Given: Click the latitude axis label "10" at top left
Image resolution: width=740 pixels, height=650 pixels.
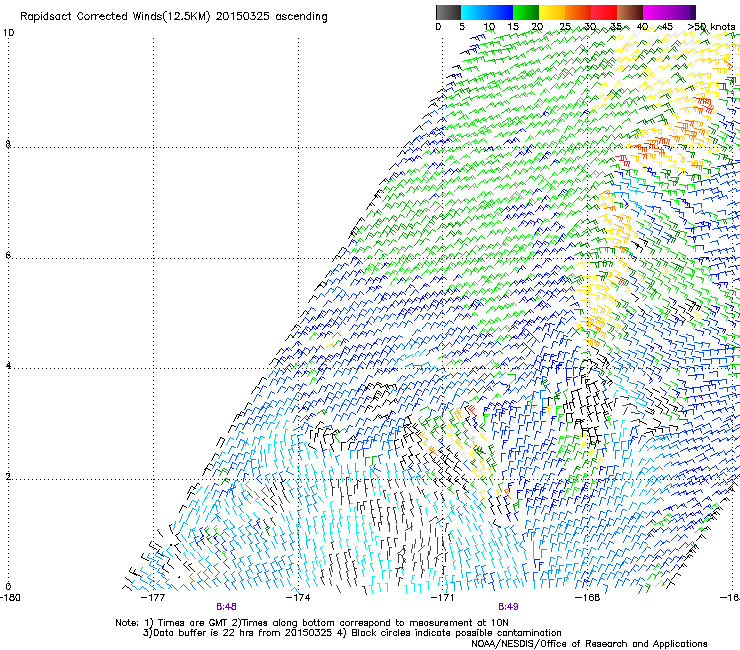Looking at the screenshot, I should [8, 33].
